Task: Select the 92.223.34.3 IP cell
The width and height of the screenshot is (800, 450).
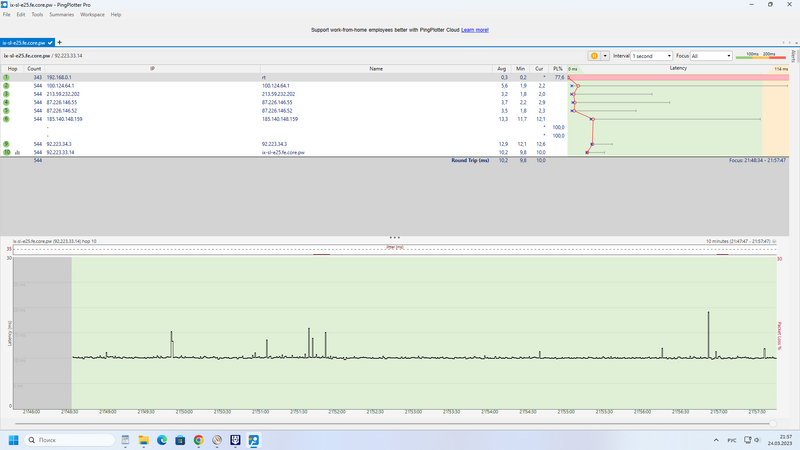Action: pyautogui.click(x=59, y=144)
